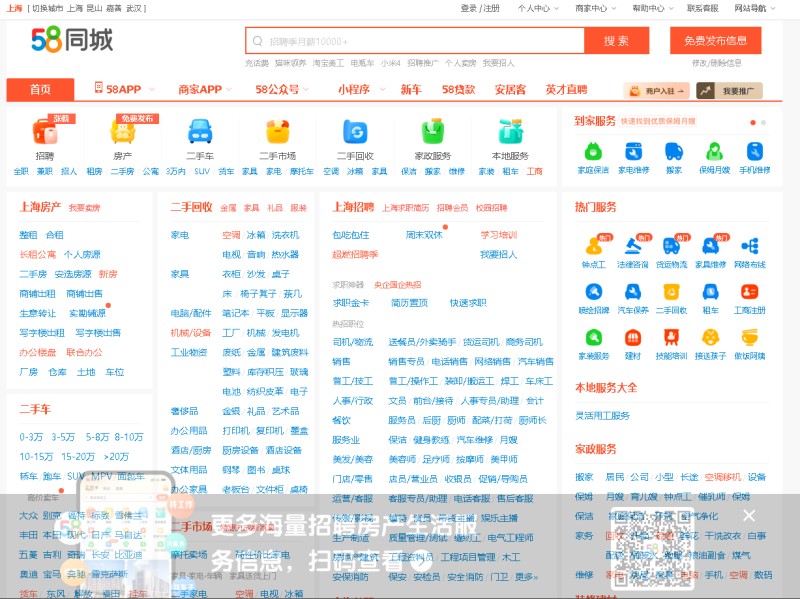
Task: Open the 本地服务 category icon
Action: pos(510,131)
